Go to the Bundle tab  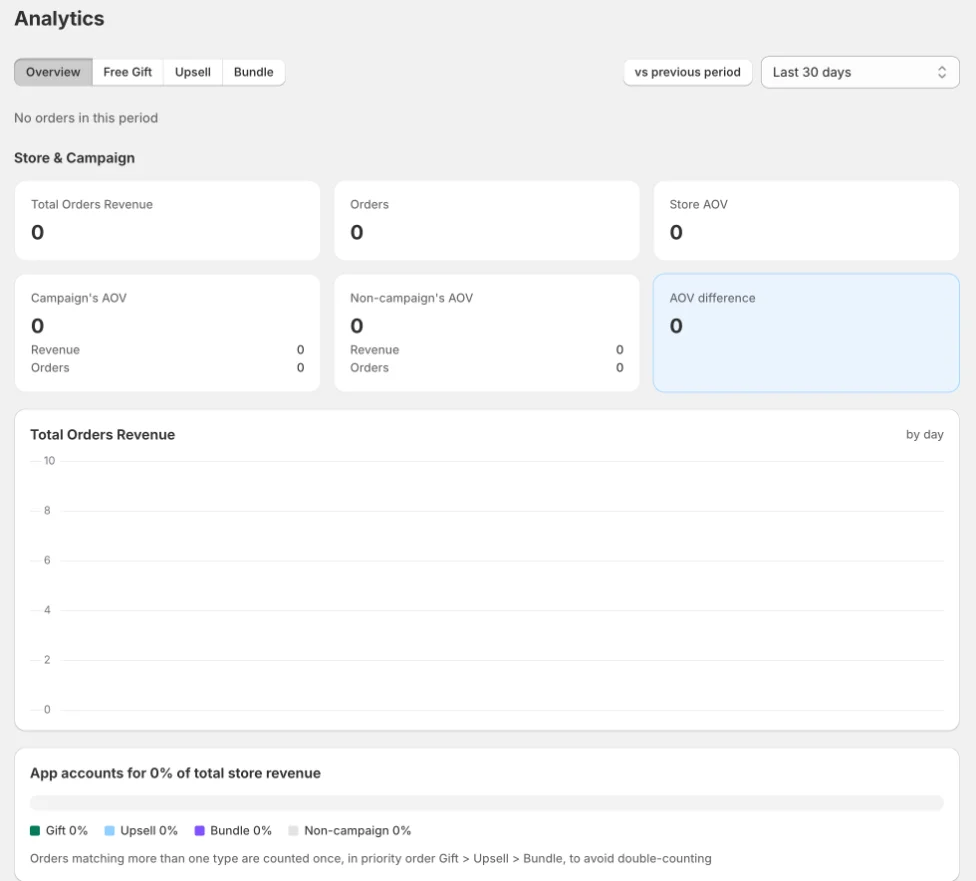253,72
